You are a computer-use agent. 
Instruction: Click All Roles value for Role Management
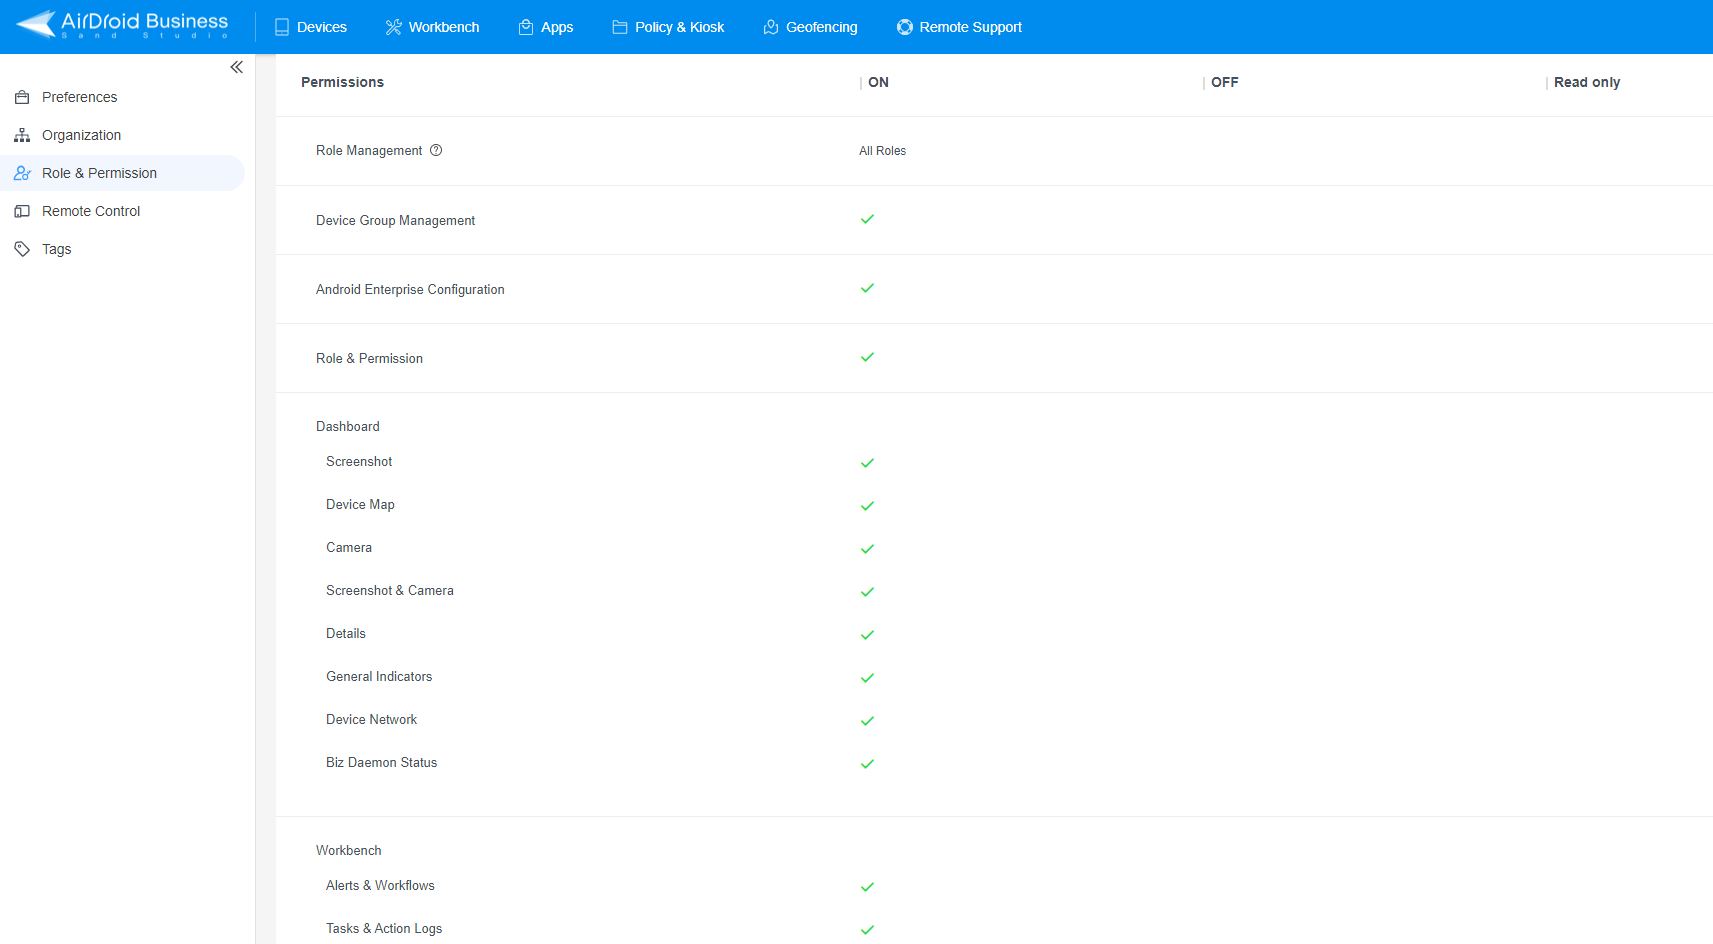pyautogui.click(x=882, y=151)
